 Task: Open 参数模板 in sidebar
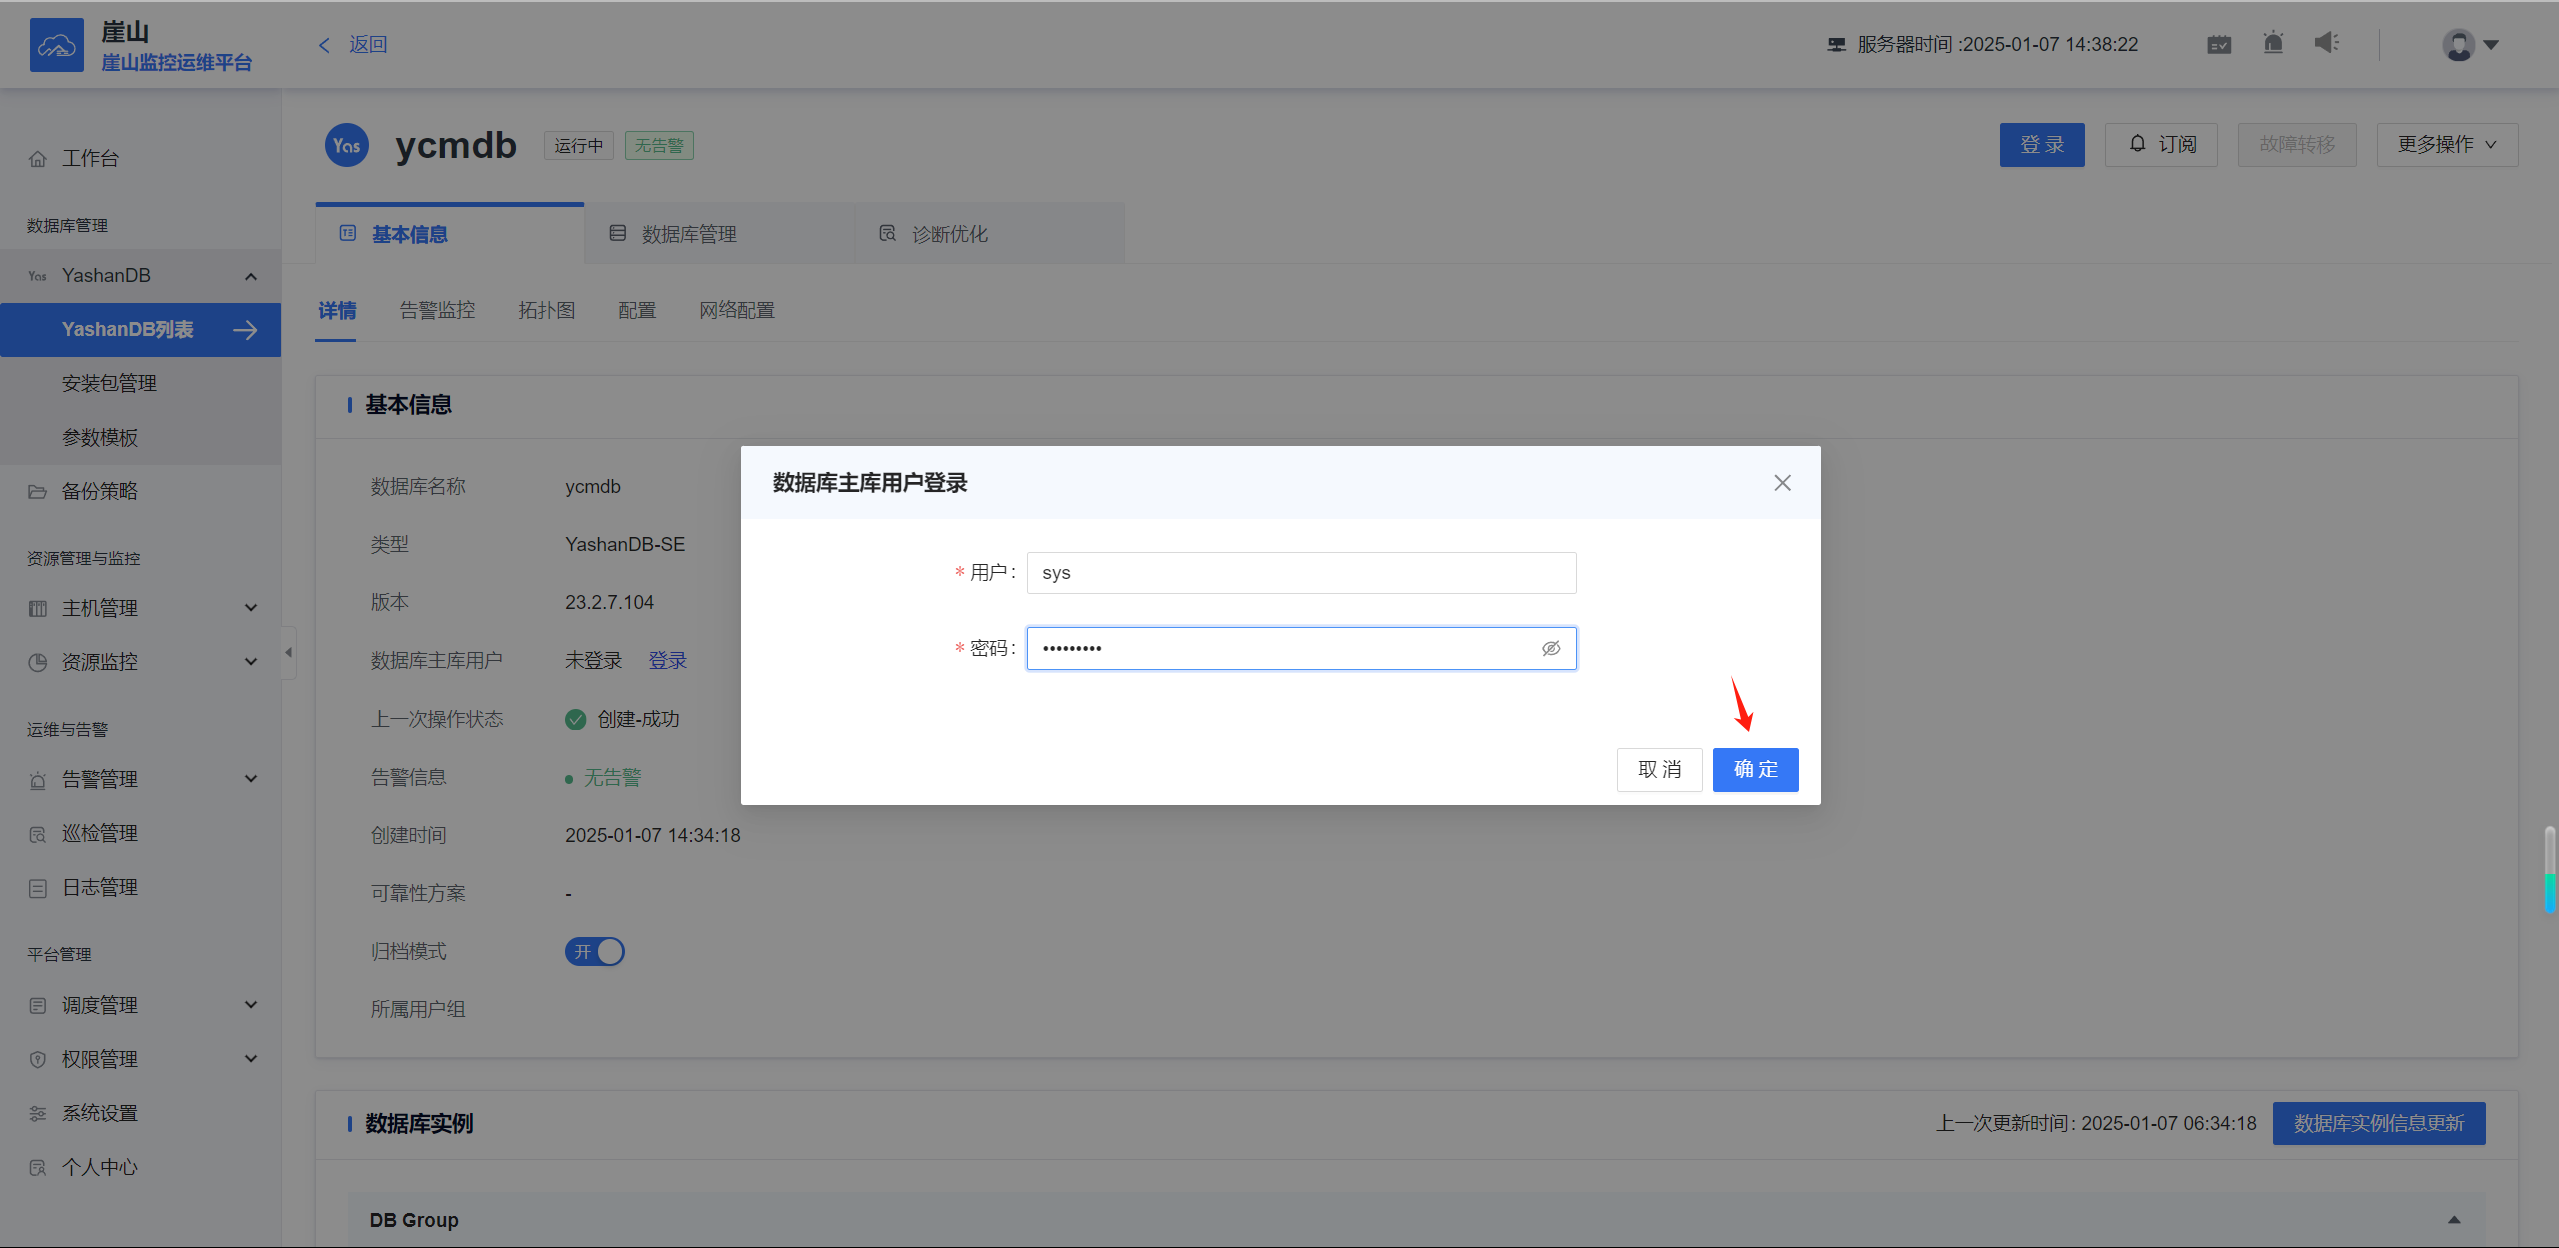[x=141, y=438]
